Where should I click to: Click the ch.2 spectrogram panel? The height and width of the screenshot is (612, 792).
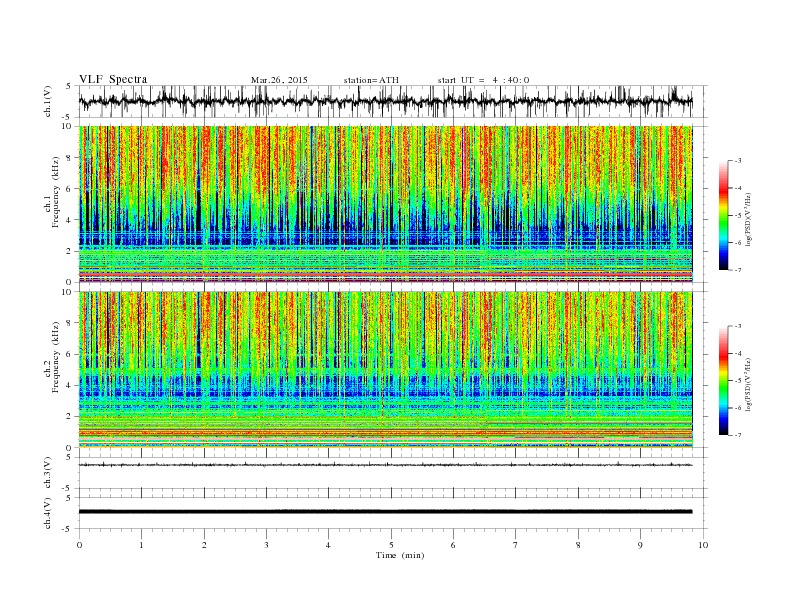[386, 370]
